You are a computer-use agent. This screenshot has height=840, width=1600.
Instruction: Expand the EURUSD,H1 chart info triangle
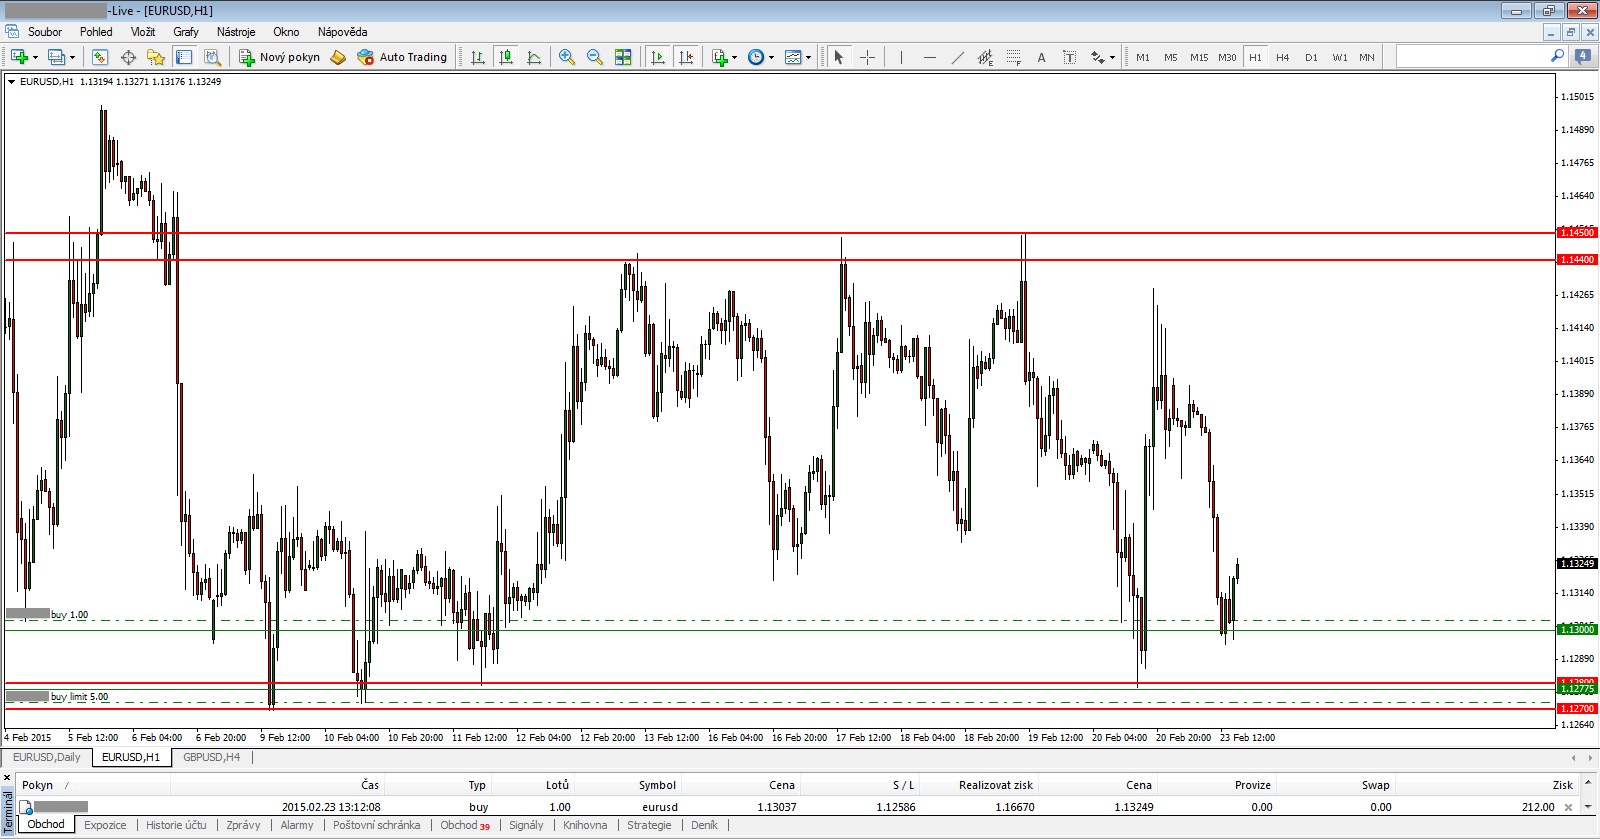tap(12, 82)
